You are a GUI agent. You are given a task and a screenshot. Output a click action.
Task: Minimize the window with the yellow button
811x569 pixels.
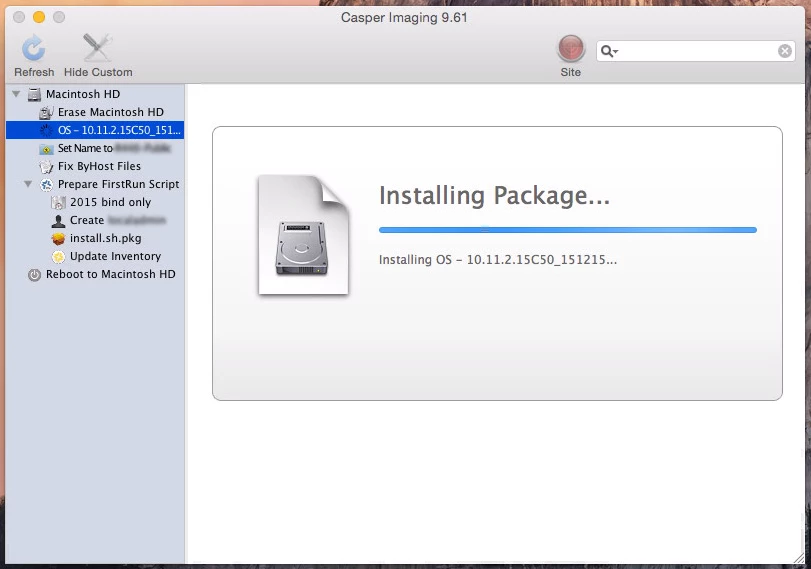tap(39, 17)
